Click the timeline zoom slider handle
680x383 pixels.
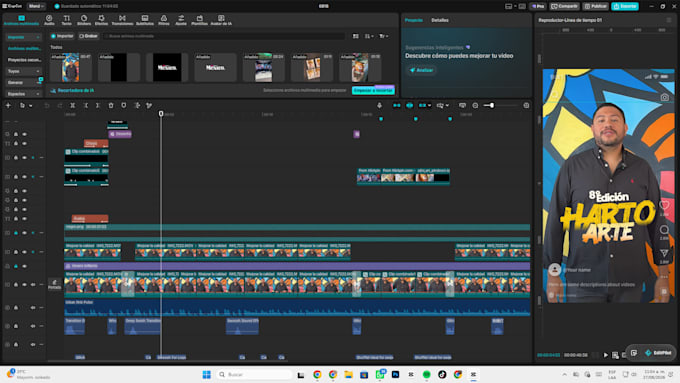coord(492,105)
